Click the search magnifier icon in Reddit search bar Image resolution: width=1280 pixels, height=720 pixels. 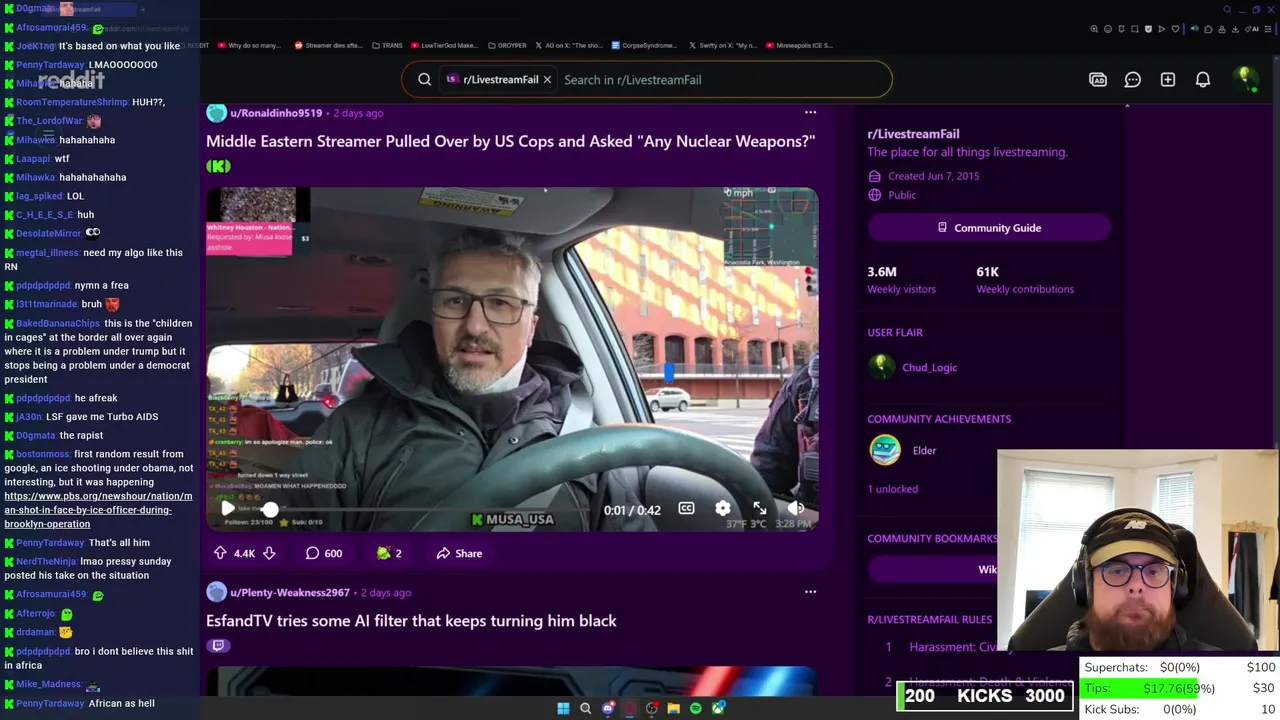(x=425, y=79)
